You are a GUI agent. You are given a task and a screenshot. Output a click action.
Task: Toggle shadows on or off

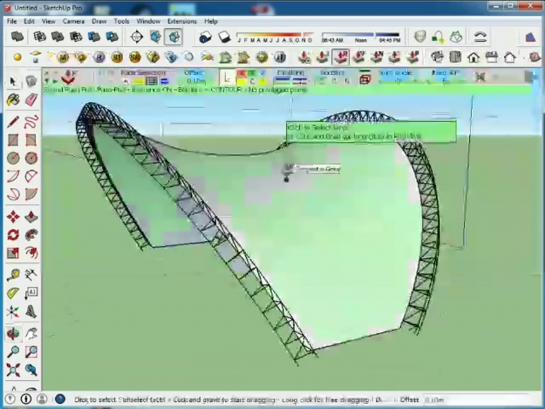pyautogui.click(x=205, y=37)
